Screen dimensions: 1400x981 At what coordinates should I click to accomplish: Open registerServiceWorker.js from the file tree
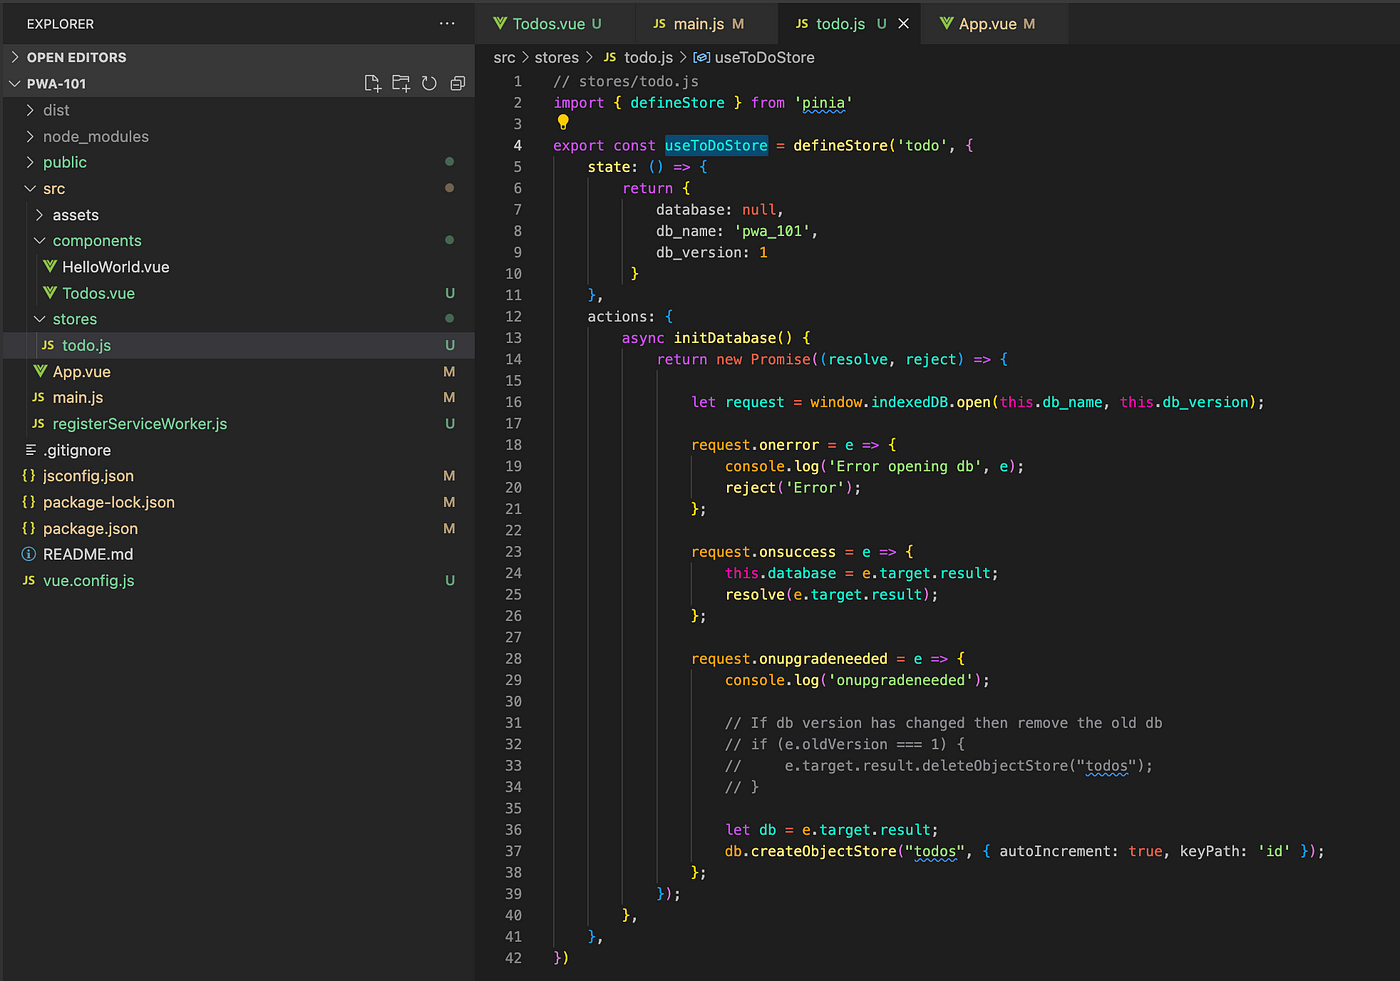[x=139, y=424]
